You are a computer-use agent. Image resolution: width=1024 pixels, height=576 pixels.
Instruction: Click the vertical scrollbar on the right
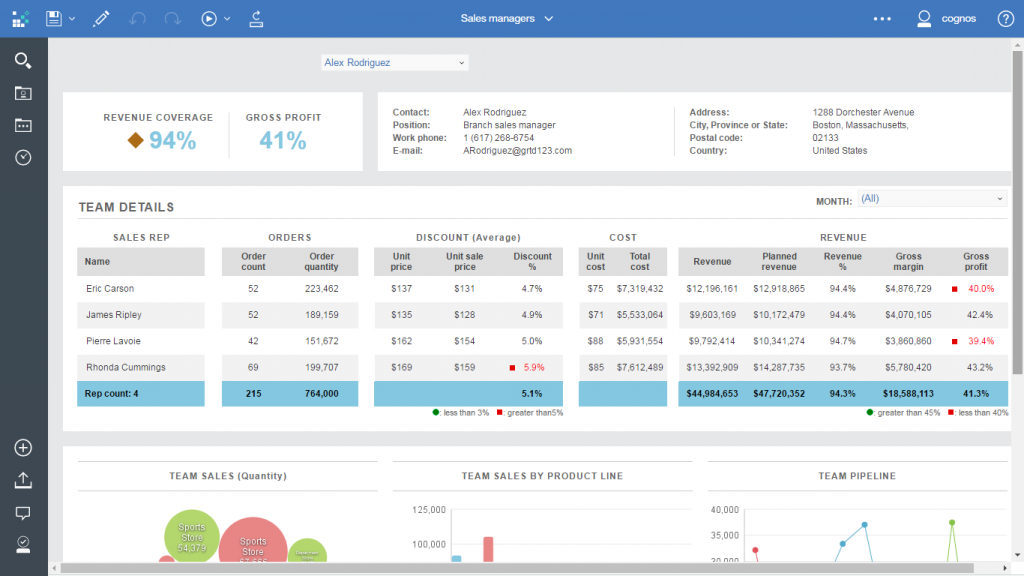(1017, 200)
